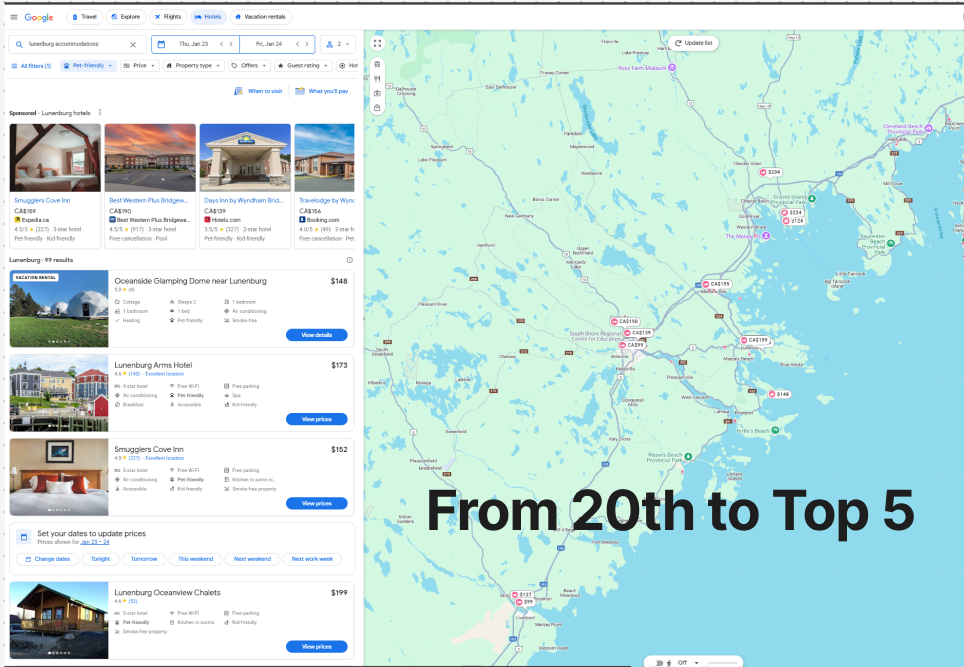Click the Rissers Beach Provincial Park pin

point(688,457)
